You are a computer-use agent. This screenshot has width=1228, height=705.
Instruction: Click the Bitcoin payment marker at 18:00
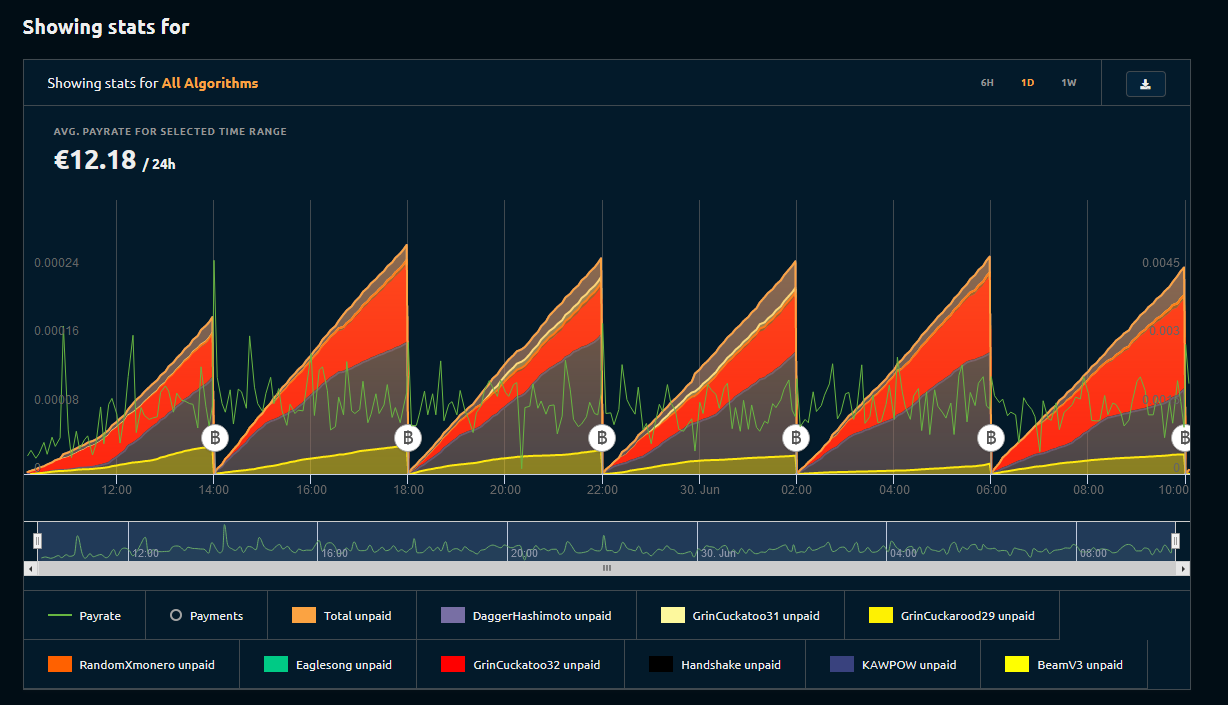click(x=408, y=438)
